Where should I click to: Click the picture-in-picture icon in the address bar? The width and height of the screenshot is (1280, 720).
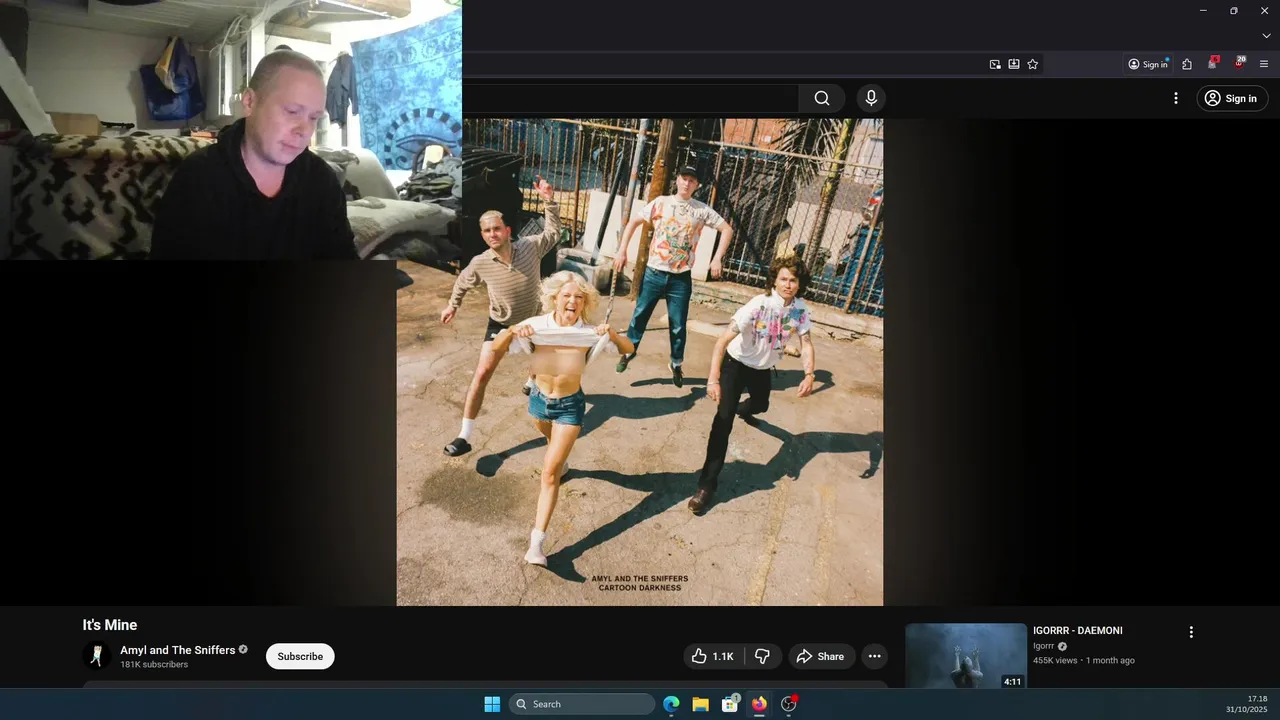[x=995, y=64]
